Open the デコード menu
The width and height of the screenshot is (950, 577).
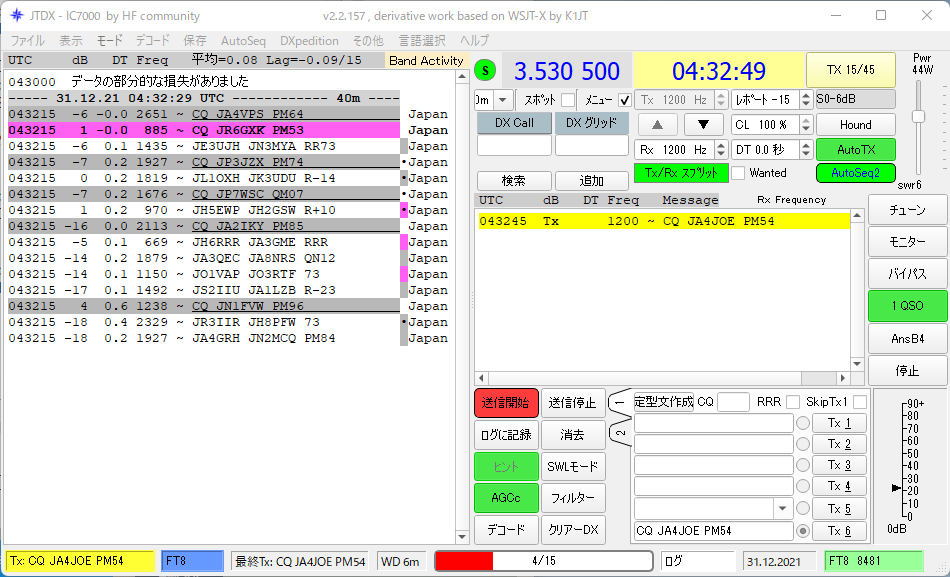153,41
